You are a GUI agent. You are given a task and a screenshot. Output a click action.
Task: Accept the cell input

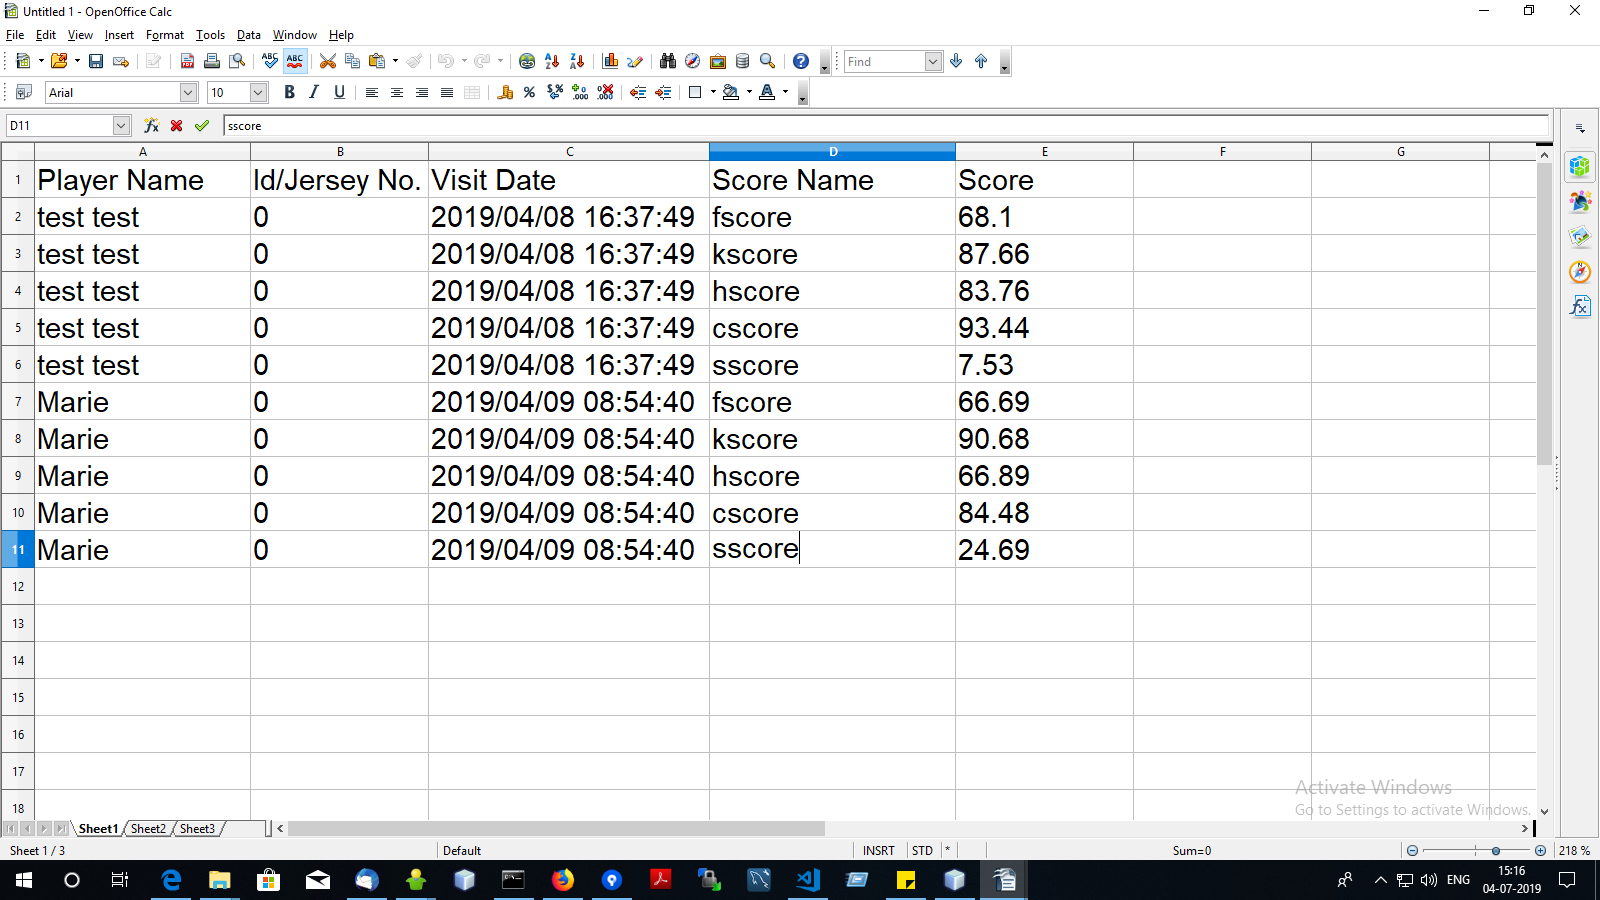tap(202, 125)
